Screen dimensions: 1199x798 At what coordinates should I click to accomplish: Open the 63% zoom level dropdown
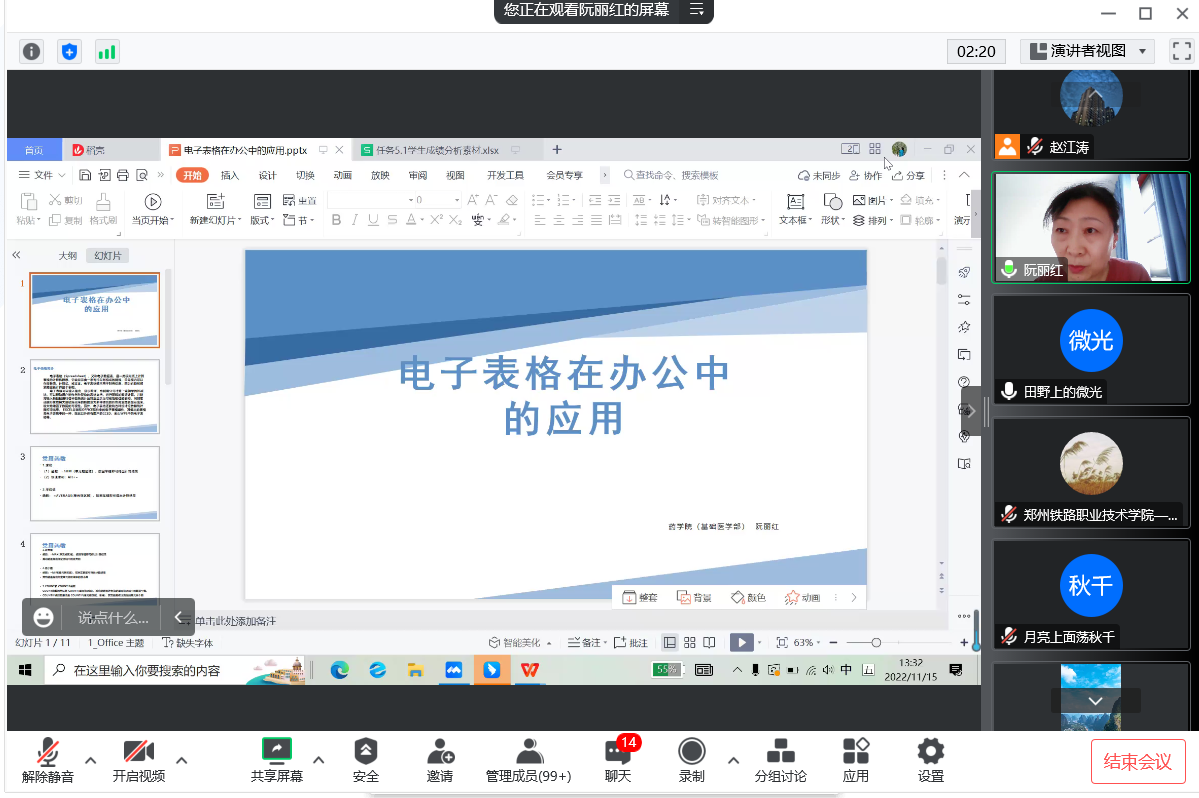click(806, 643)
